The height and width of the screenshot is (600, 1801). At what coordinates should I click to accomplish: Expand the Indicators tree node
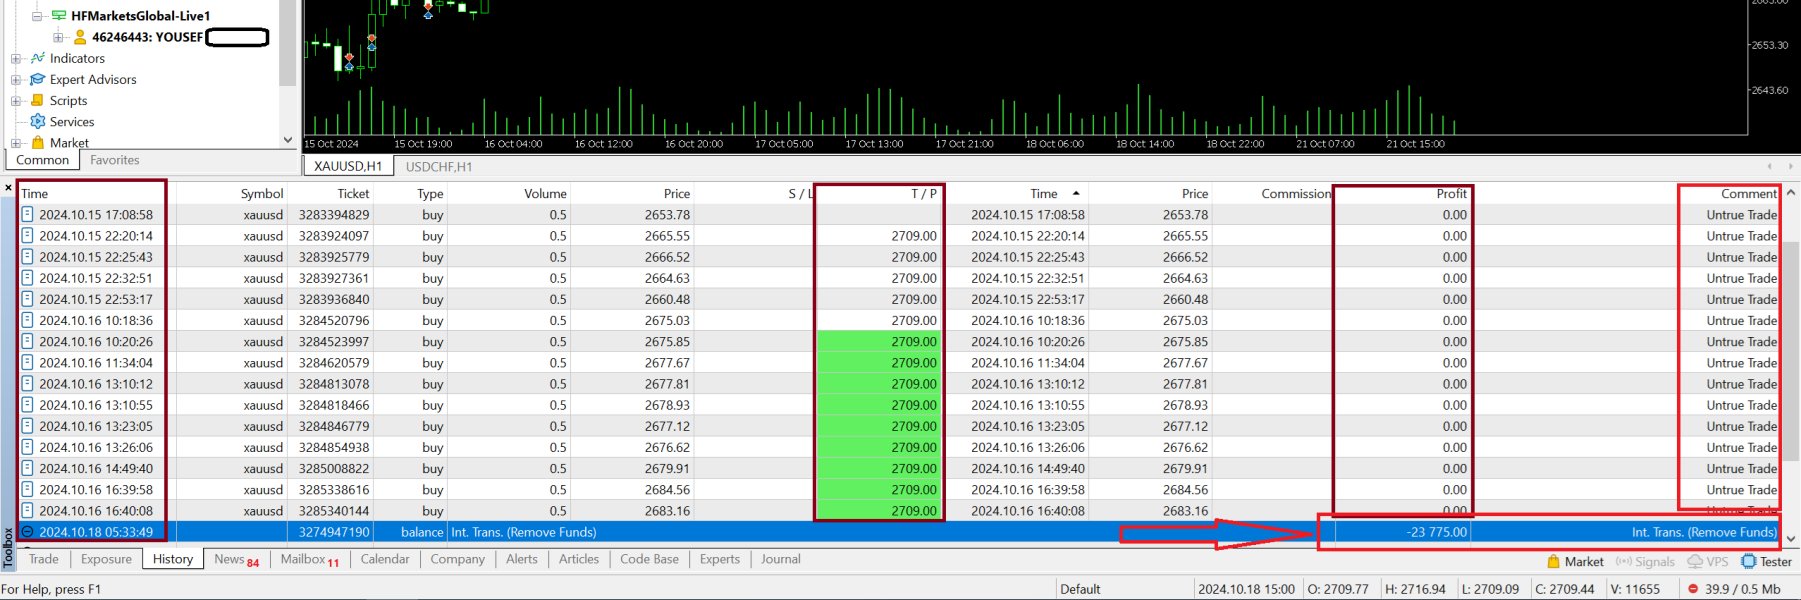16,58
